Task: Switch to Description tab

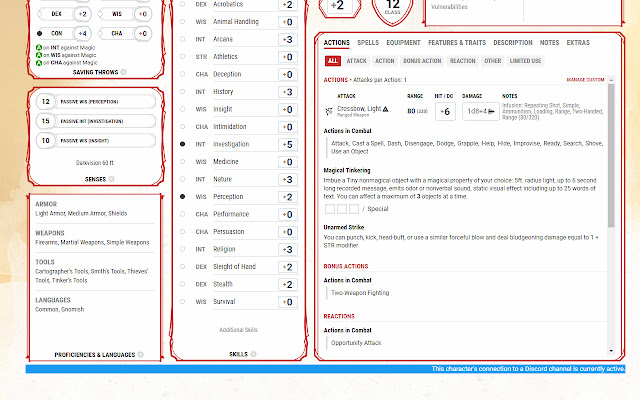Action: [x=513, y=42]
